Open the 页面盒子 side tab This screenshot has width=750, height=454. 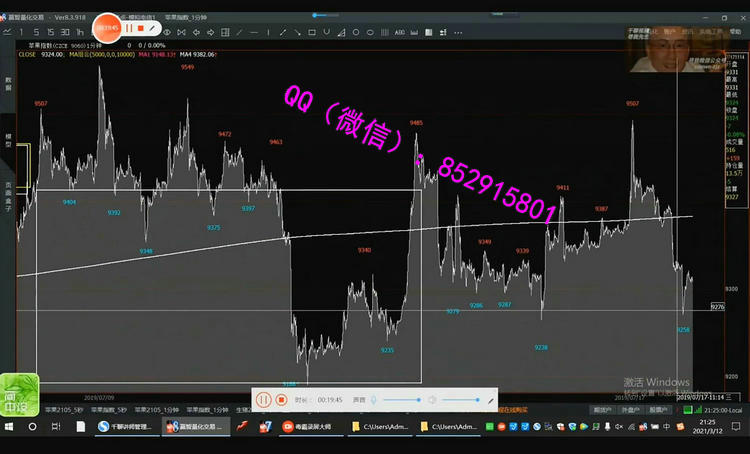(x=8, y=193)
